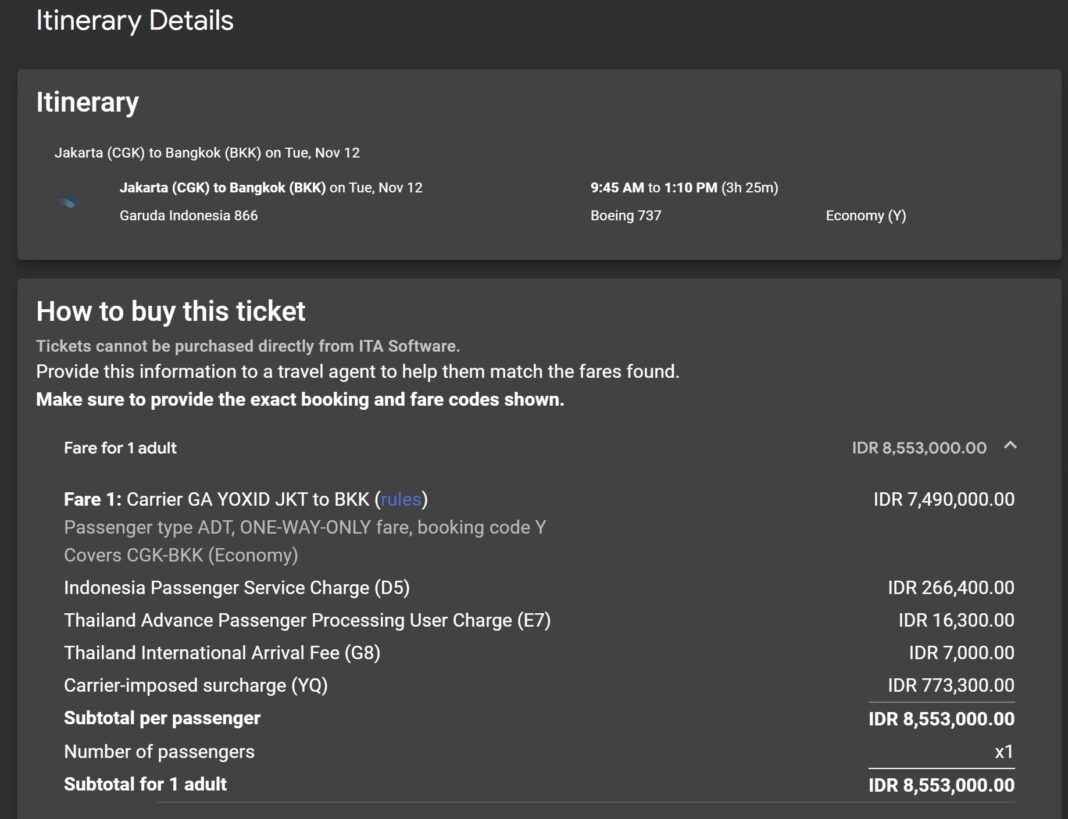Screen dimensions: 1068x819
Task: Click Indonesia Passenger Service Charge (D5) row
Action: (x=237, y=588)
